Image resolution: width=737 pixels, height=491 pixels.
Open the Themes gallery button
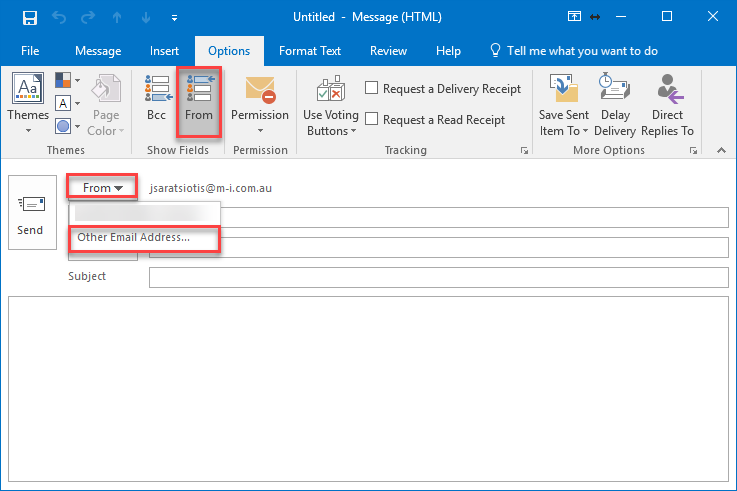point(28,103)
